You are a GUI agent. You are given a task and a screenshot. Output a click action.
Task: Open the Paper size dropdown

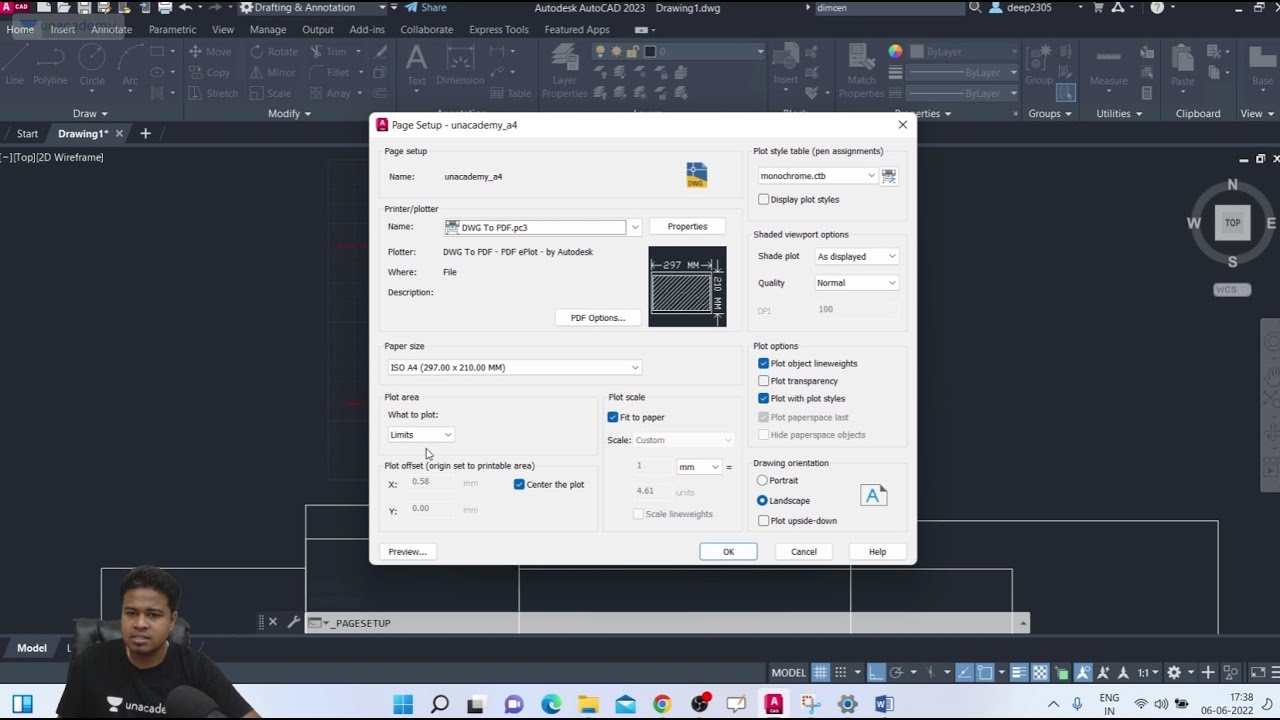(x=513, y=367)
